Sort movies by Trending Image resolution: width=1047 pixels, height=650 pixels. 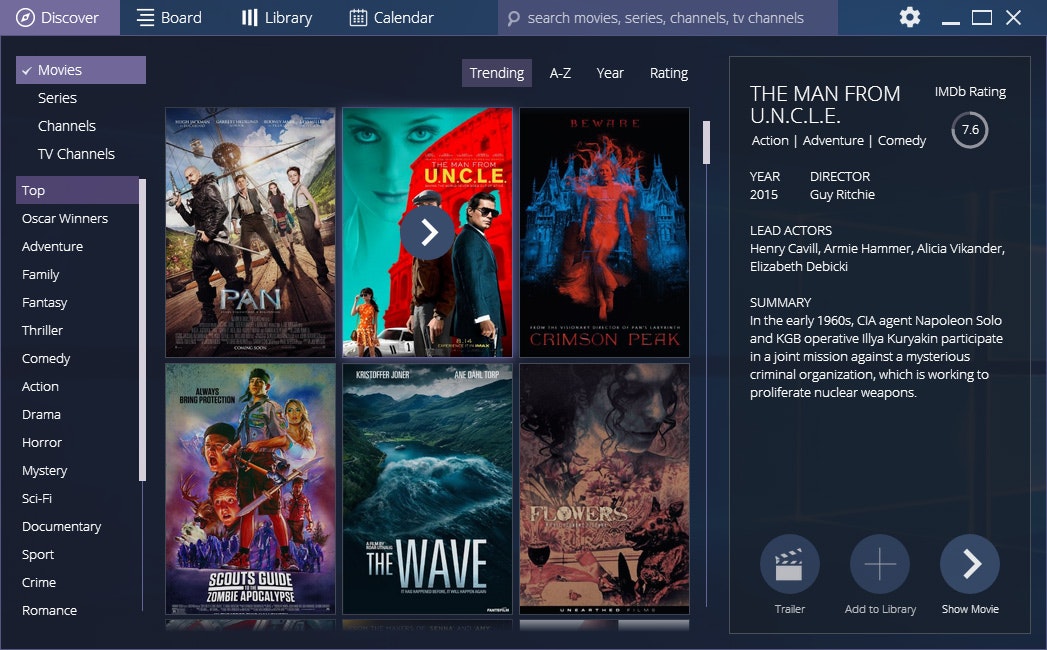coord(497,73)
